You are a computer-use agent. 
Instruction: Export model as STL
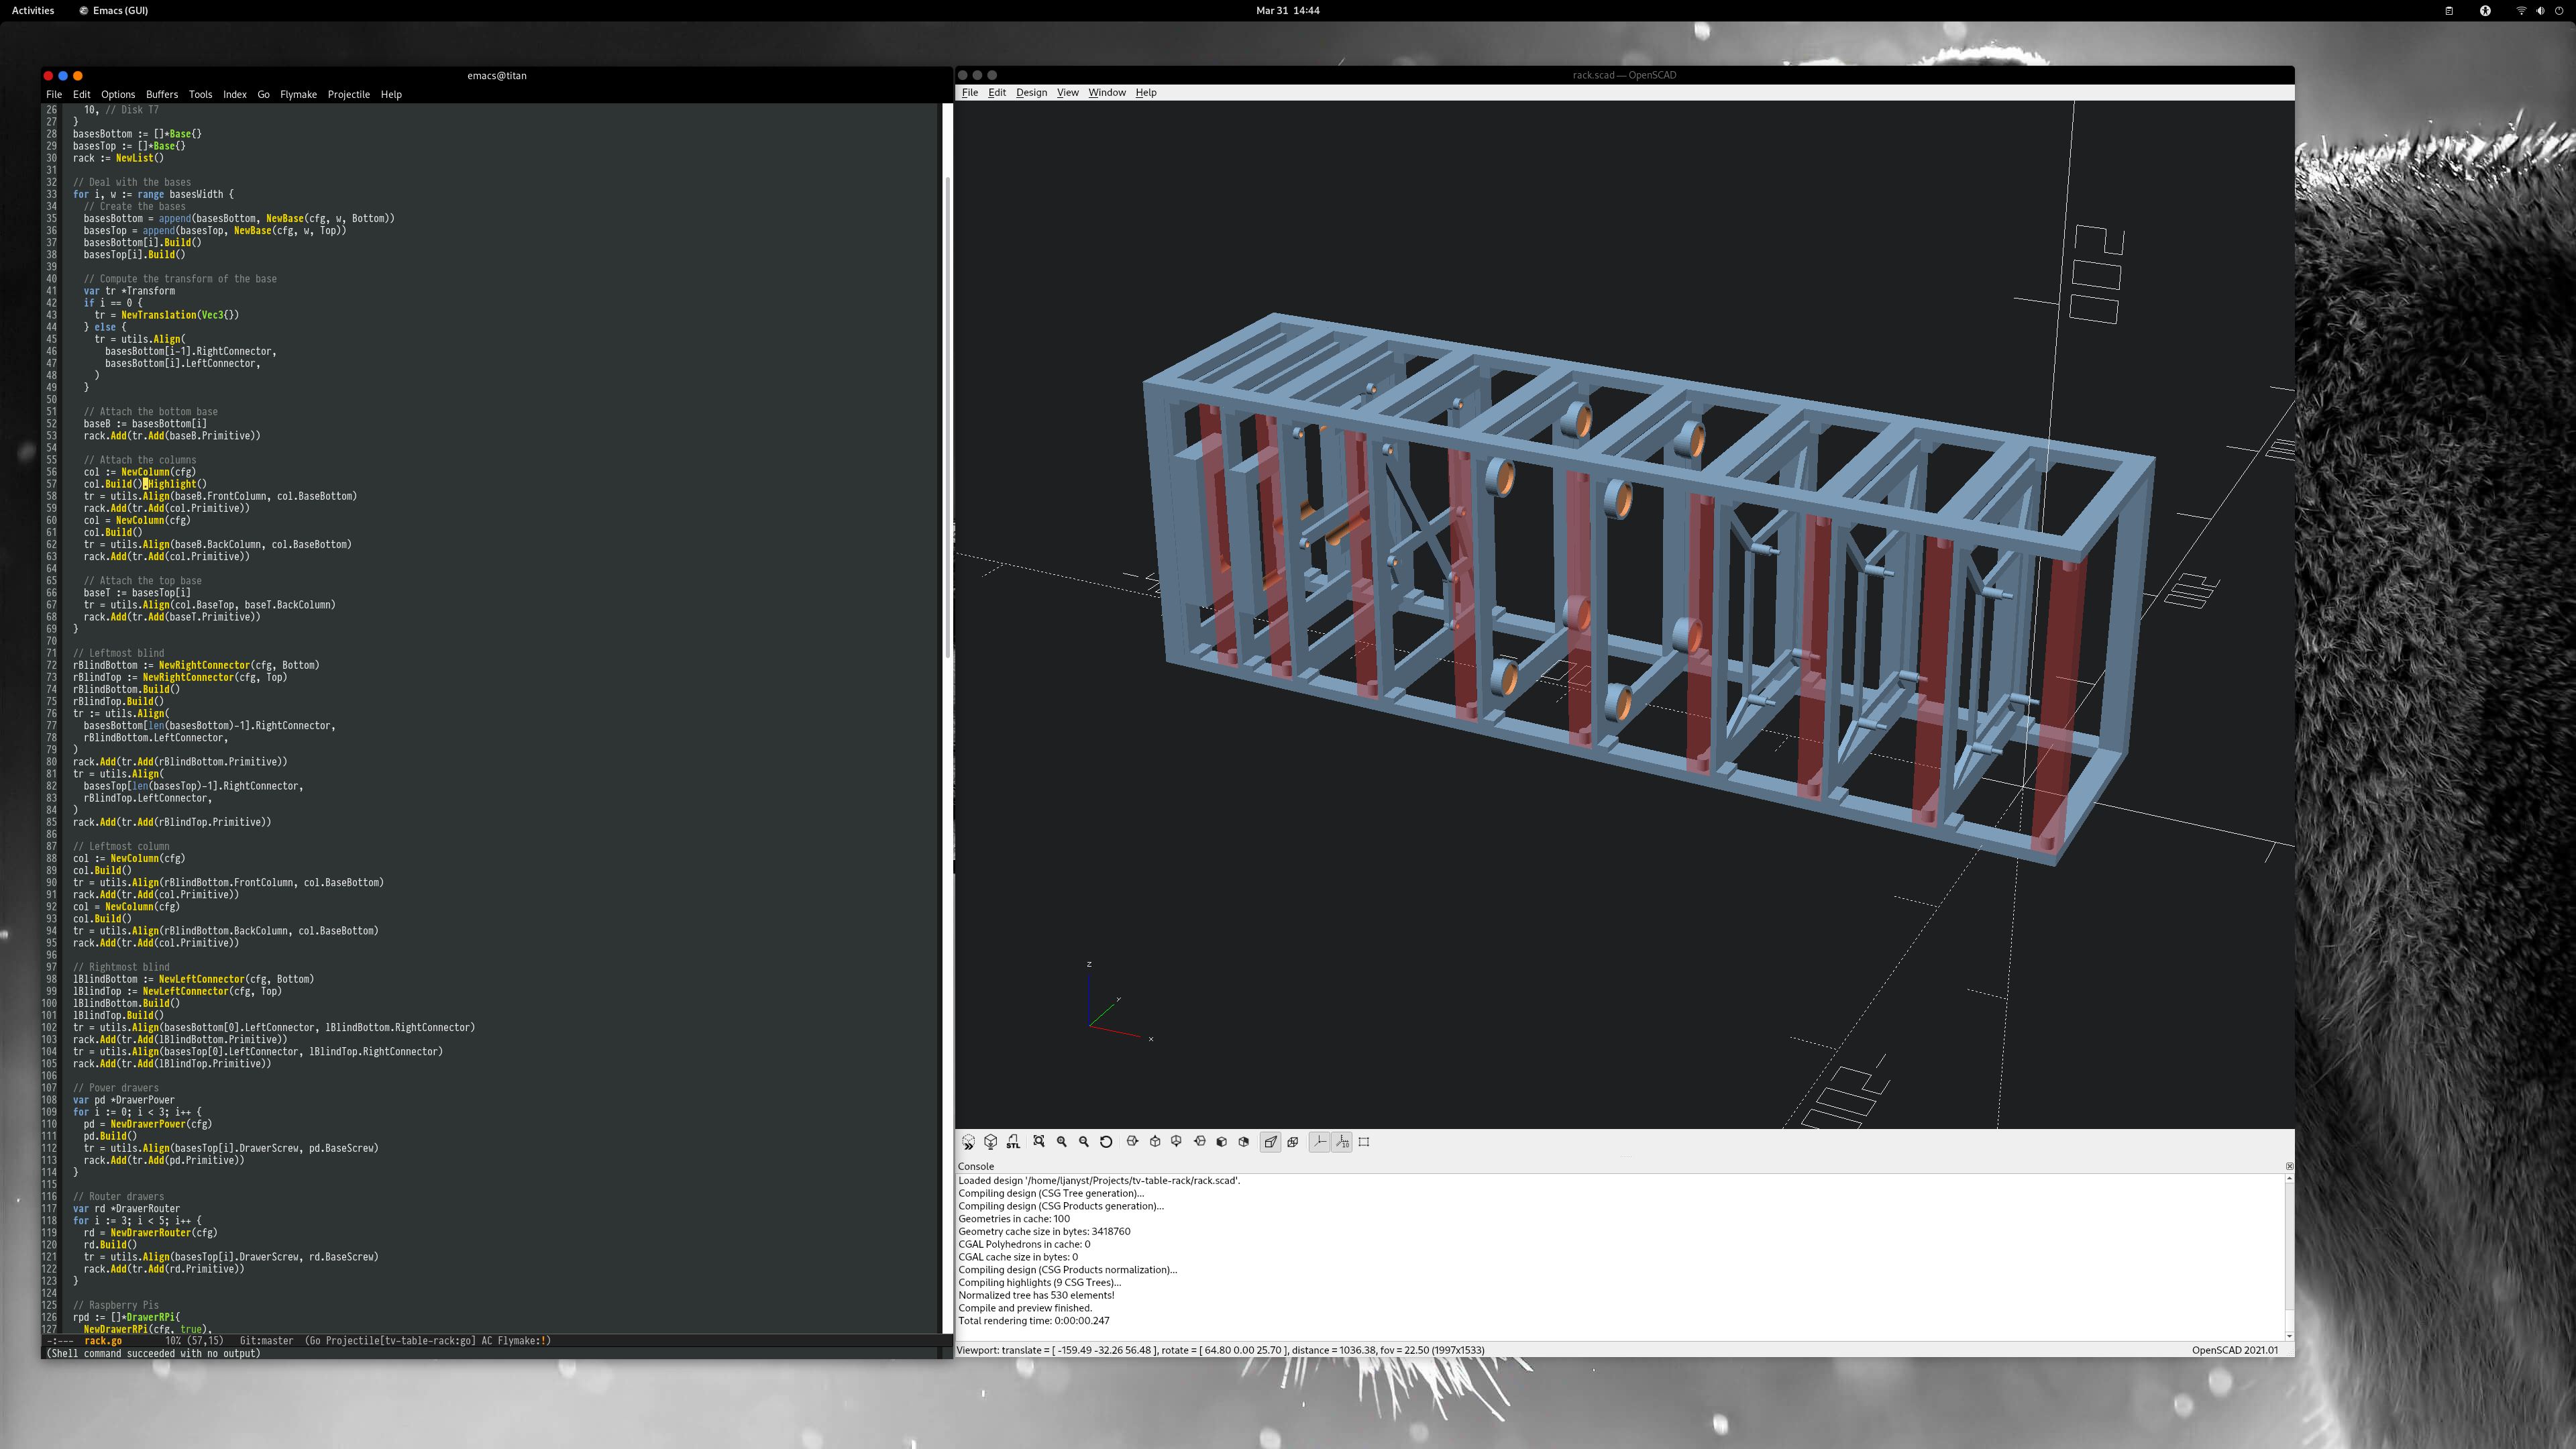click(x=1013, y=1142)
